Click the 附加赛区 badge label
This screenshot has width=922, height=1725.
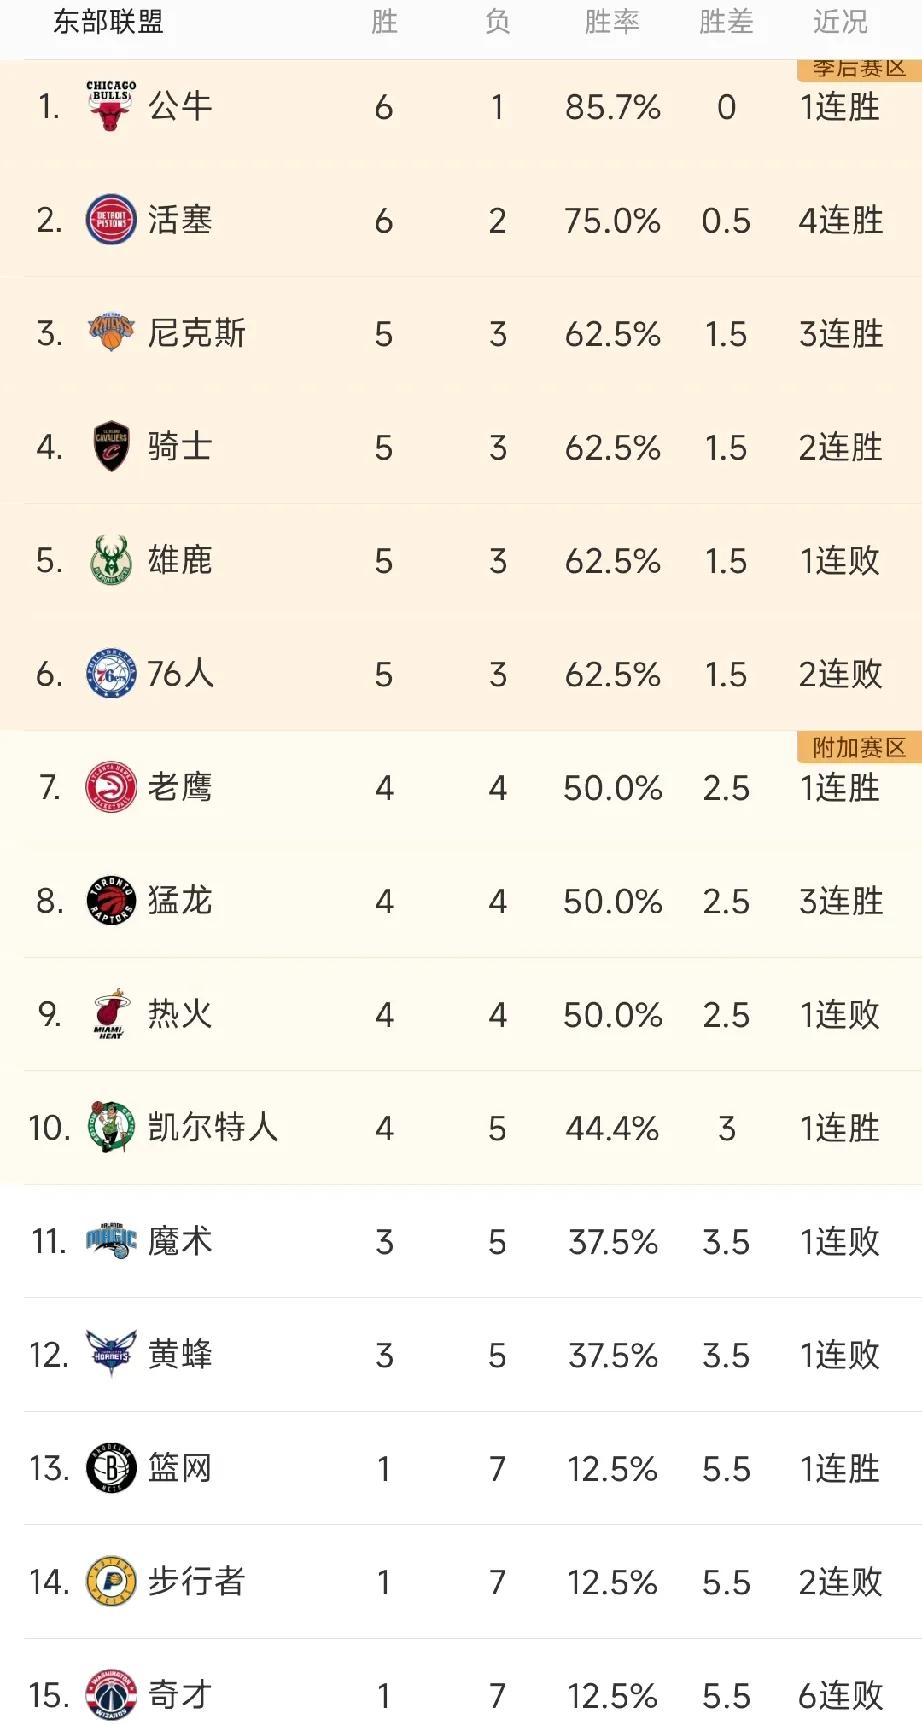[x=859, y=747]
